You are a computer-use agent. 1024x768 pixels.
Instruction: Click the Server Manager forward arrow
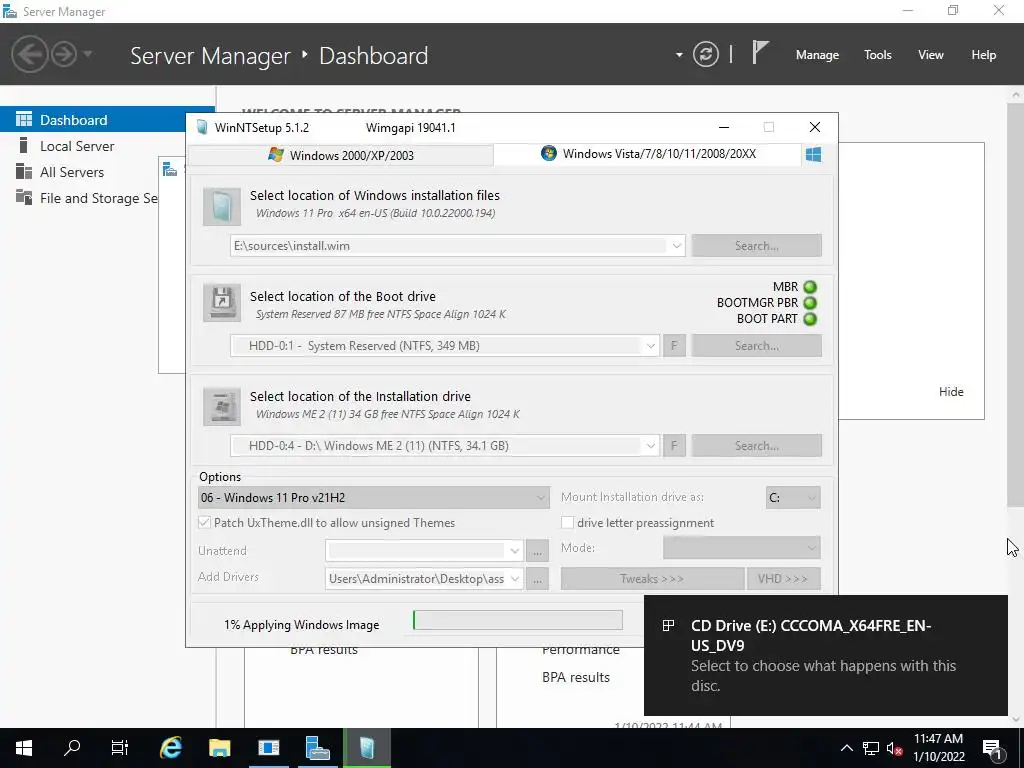(x=64, y=54)
